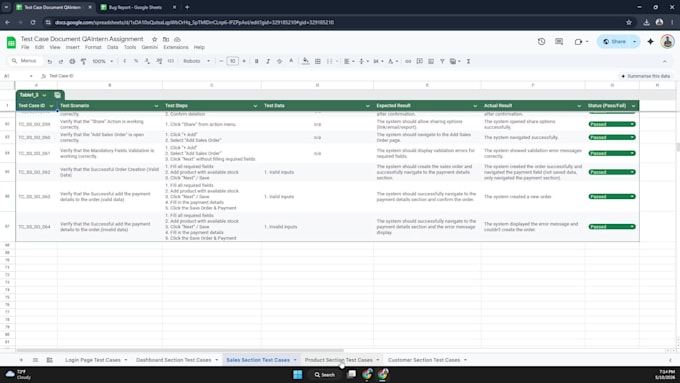Click the insert link icon
Screen dimensions: 680x383
408,62
